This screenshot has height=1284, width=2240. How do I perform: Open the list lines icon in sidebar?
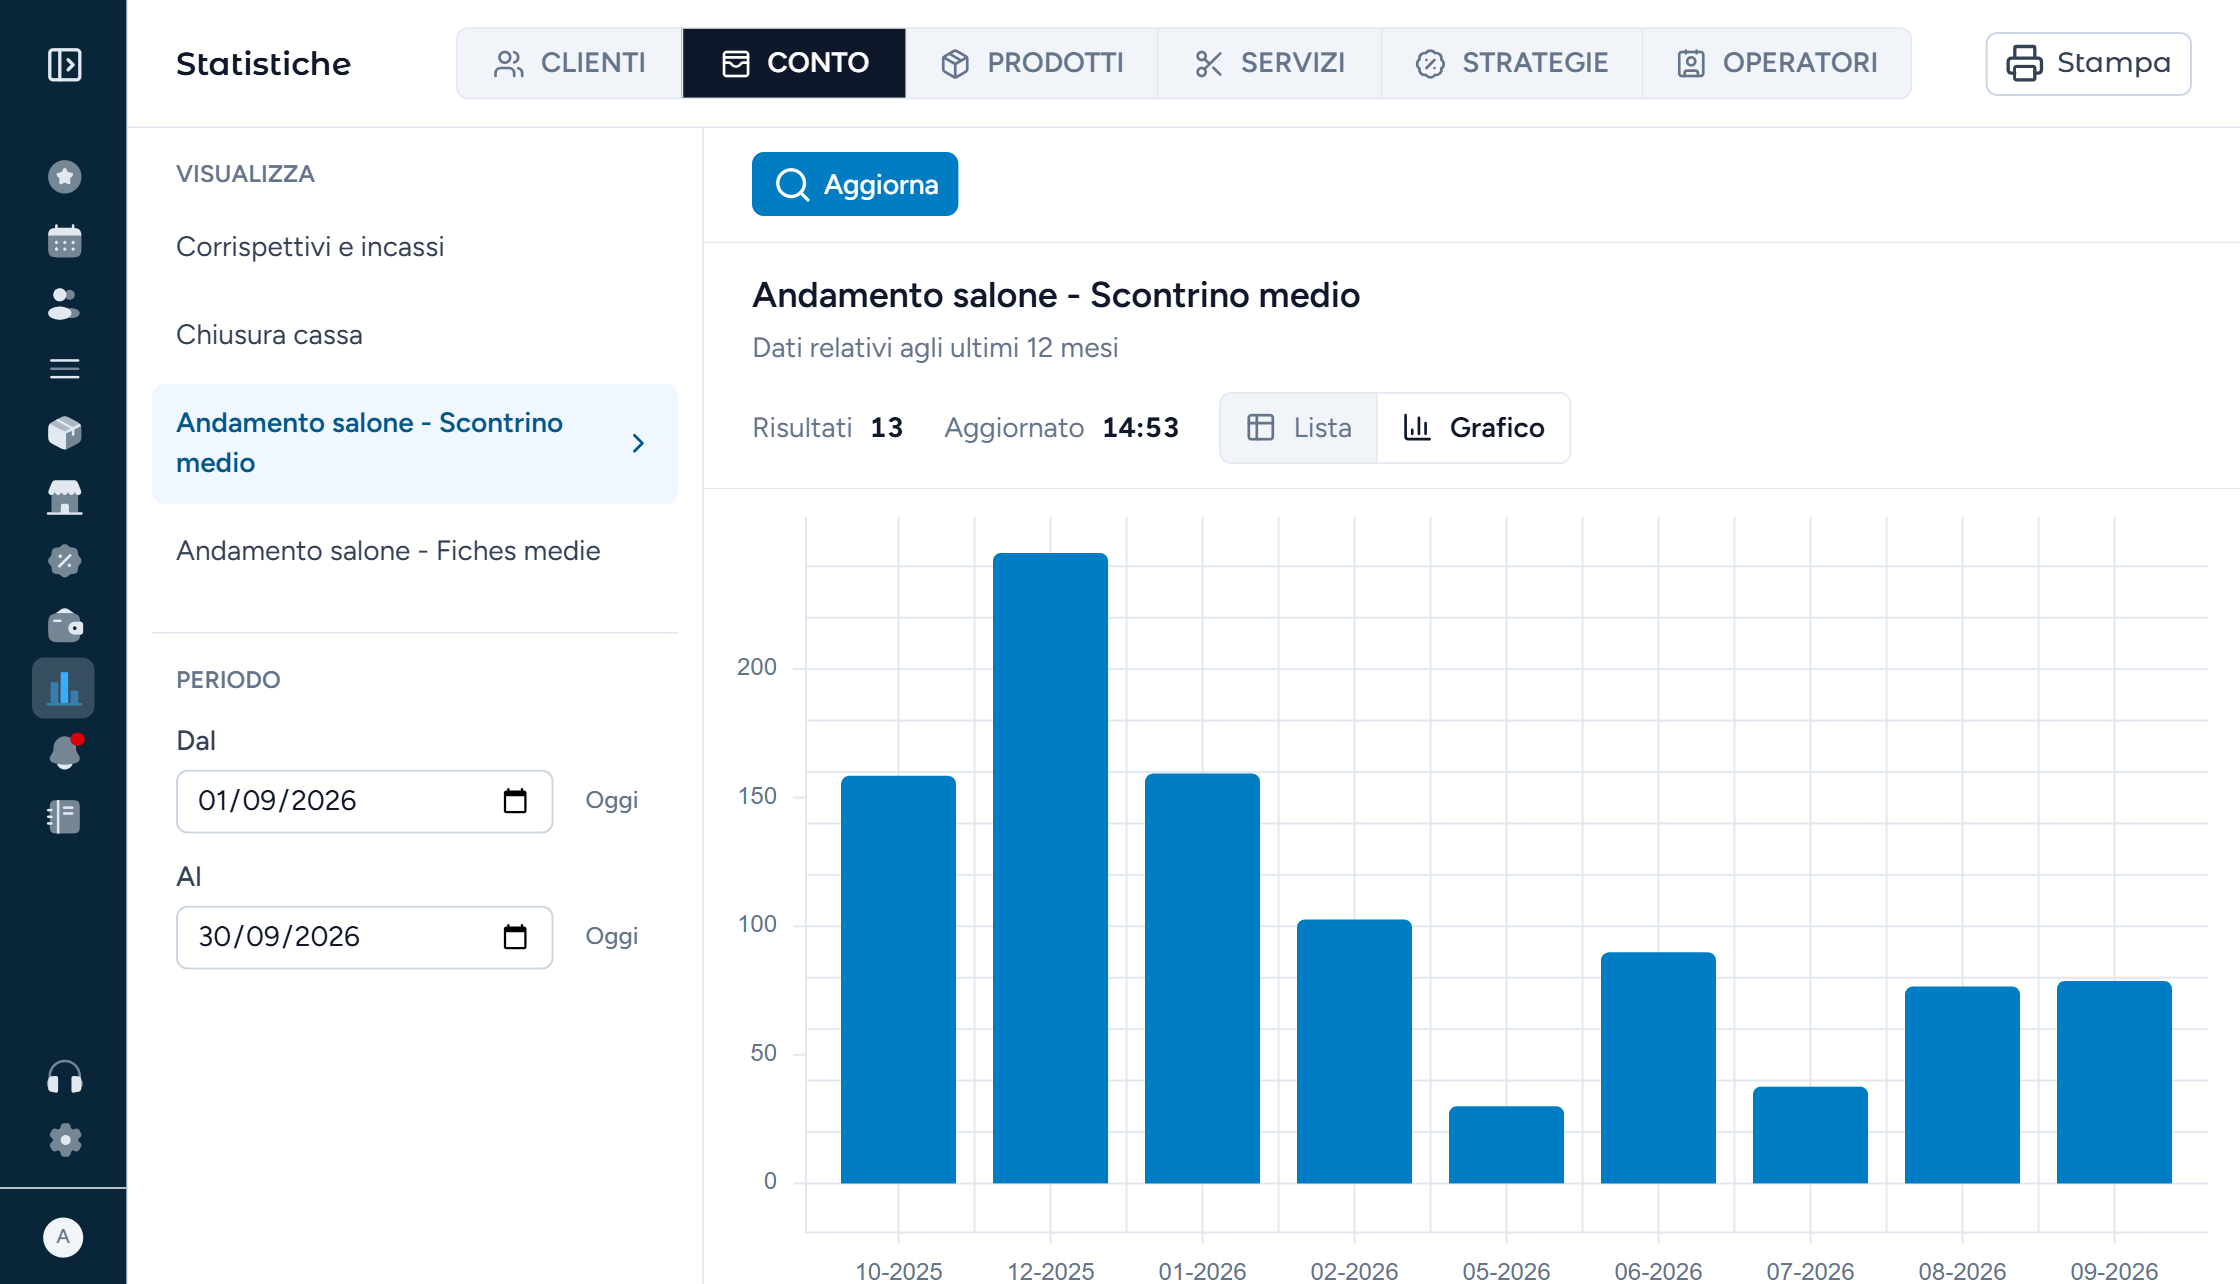coord(64,369)
